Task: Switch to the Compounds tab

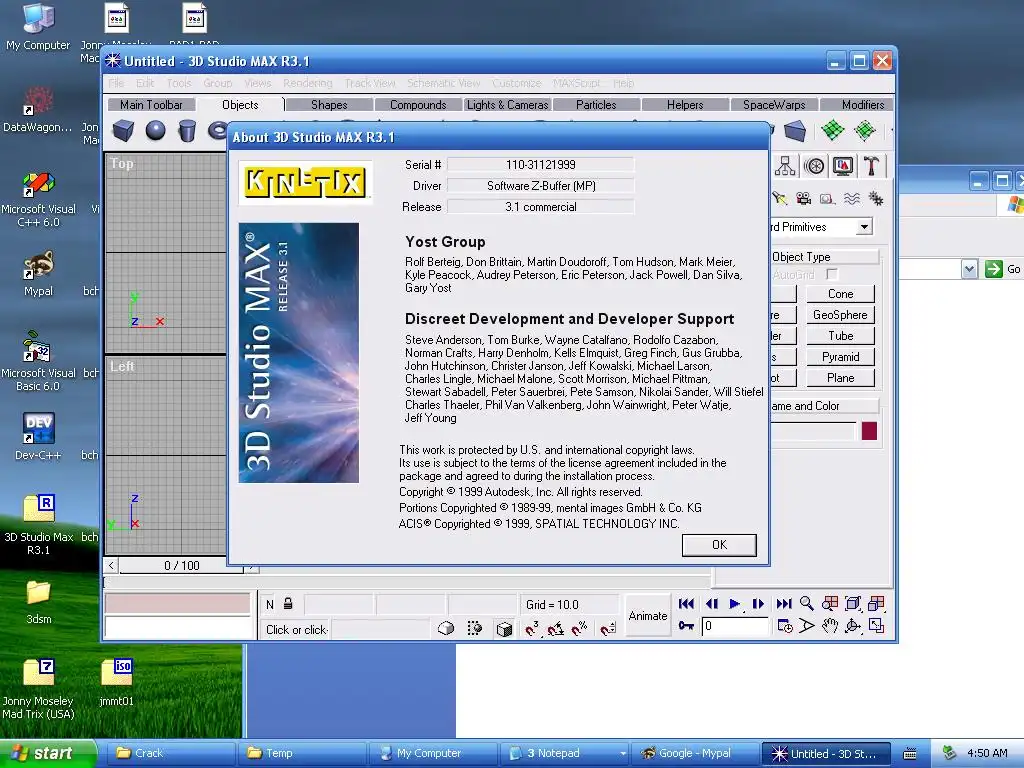Action: tap(418, 104)
